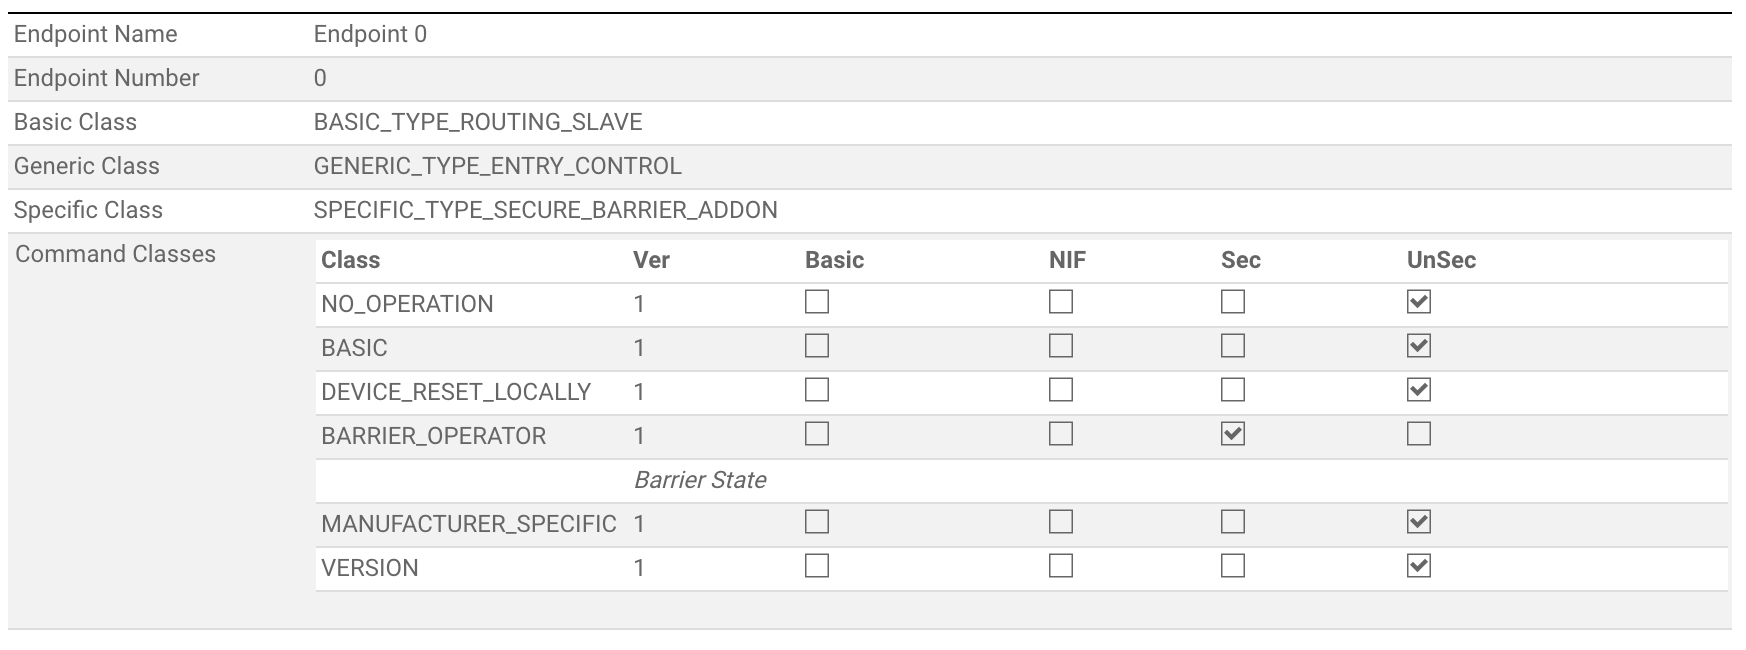
Task: Check UnSec box for BARRIER_OPERATOR
Action: pyautogui.click(x=1418, y=434)
